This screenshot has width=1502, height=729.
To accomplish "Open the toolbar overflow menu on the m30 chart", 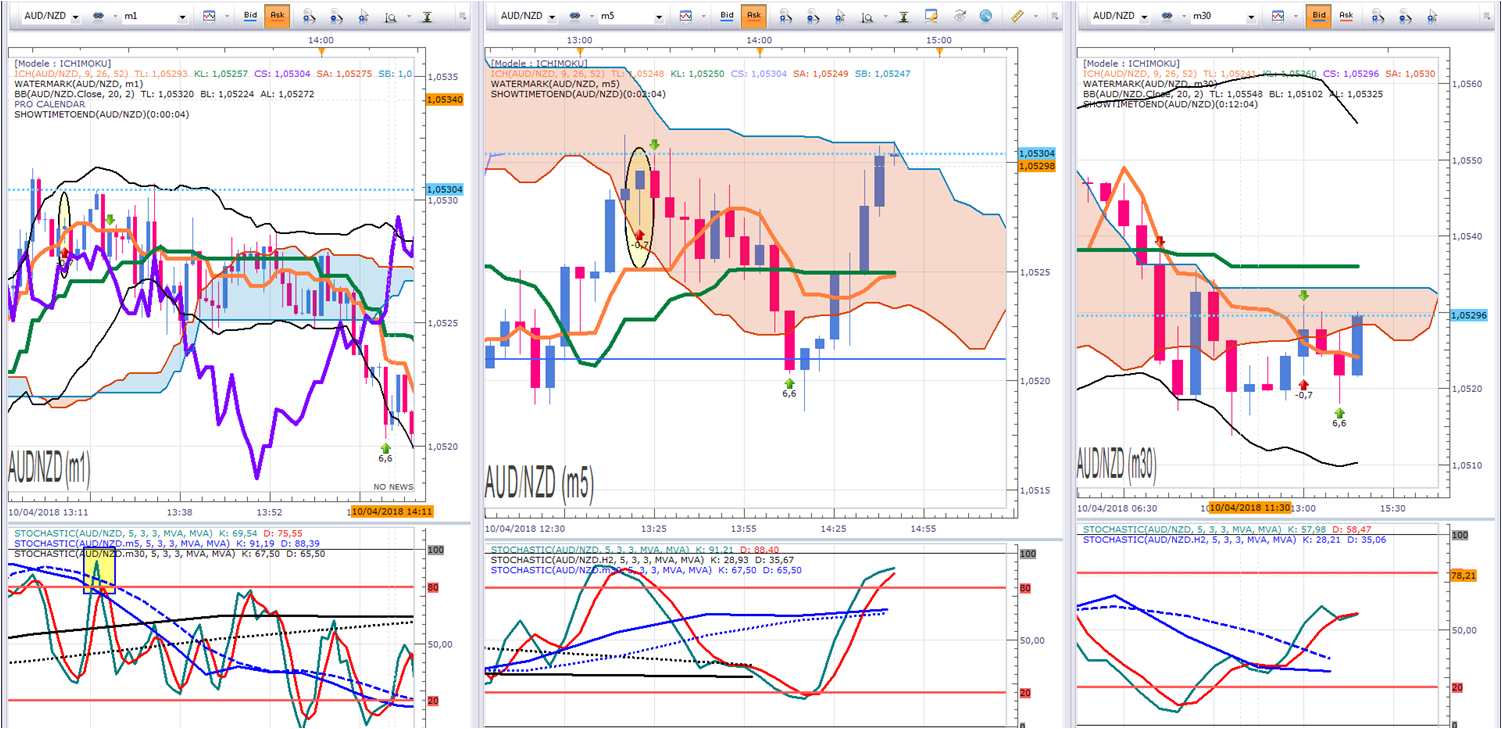I will pyautogui.click(x=1489, y=16).
